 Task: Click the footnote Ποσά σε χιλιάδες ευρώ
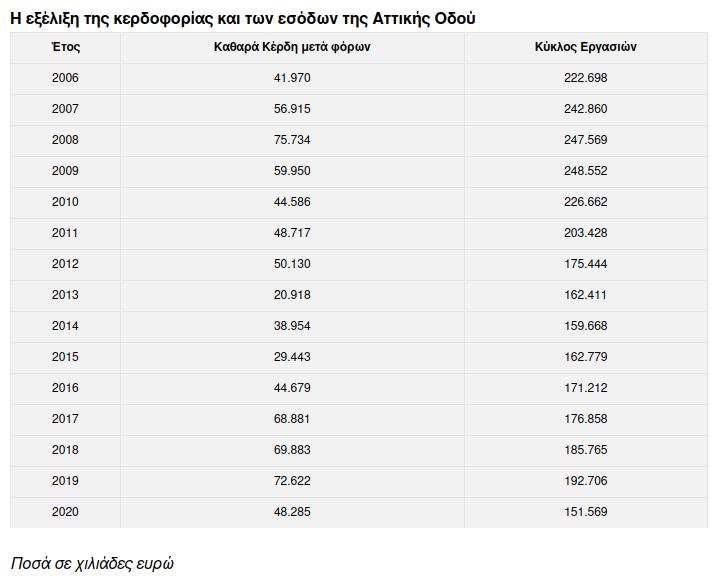tap(92, 563)
